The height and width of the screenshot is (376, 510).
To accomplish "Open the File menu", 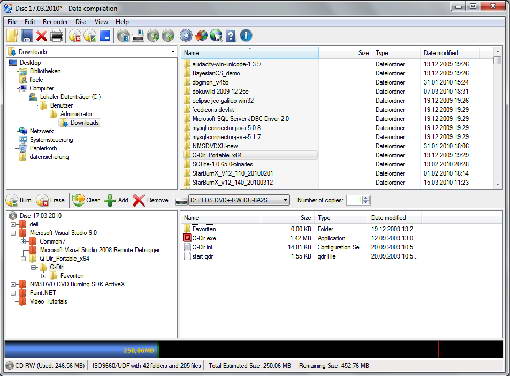I will click(x=12, y=22).
